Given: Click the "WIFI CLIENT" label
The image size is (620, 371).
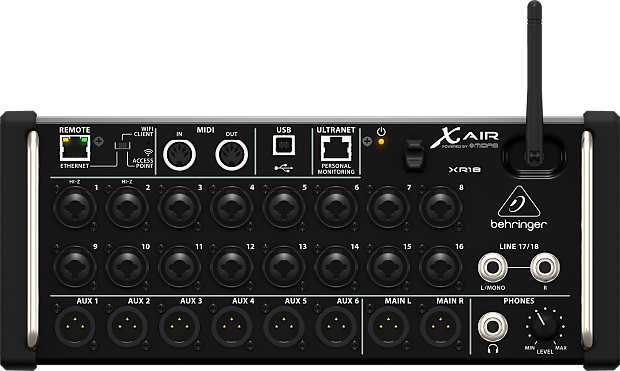Looking at the screenshot, I should [144, 132].
